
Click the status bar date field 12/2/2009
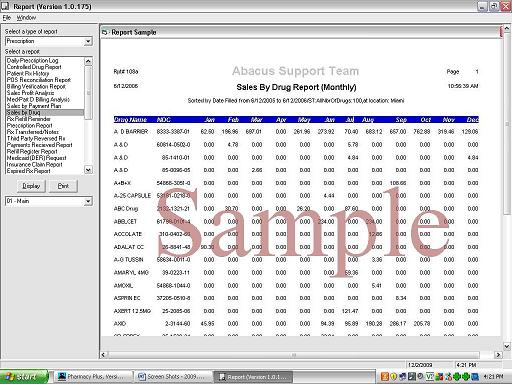pos(420,365)
